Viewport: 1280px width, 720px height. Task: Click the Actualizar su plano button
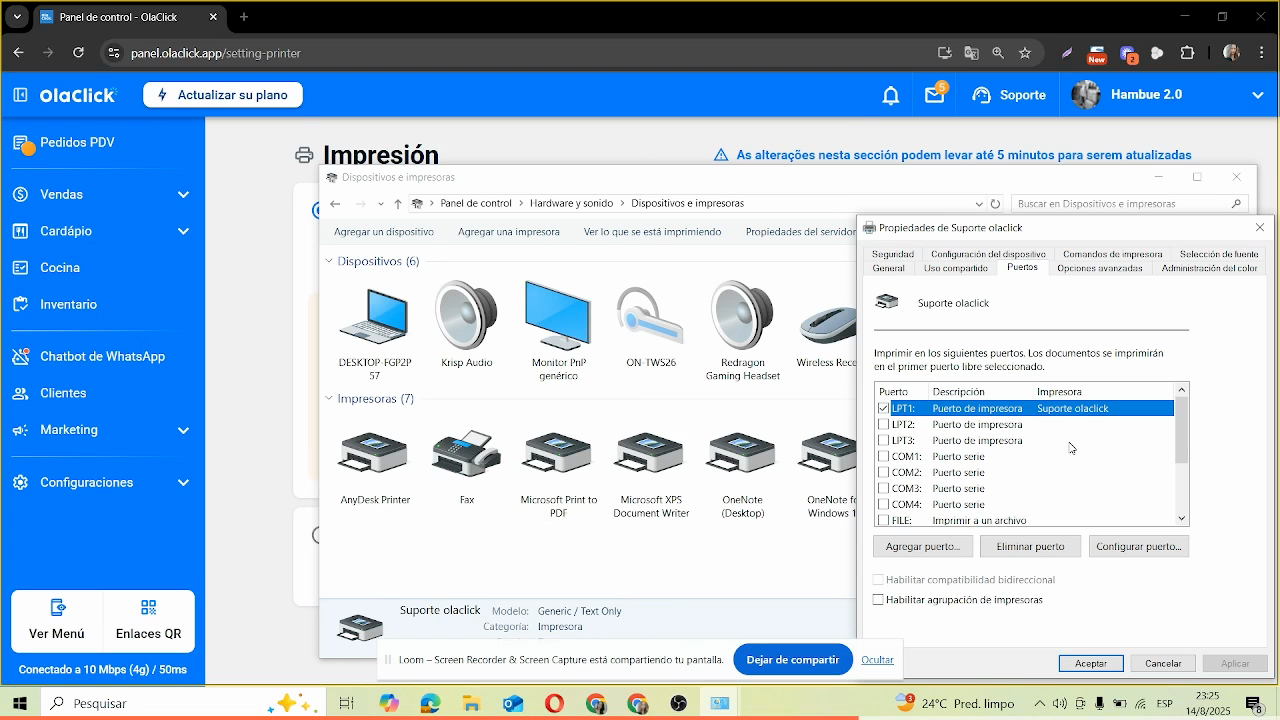click(223, 95)
